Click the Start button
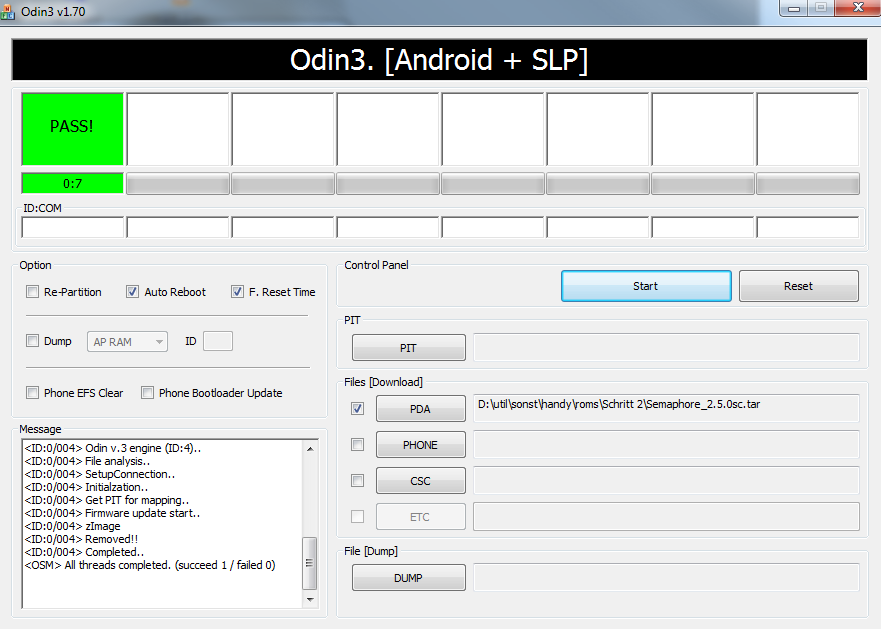Viewport: 881px width, 629px height. click(x=646, y=286)
